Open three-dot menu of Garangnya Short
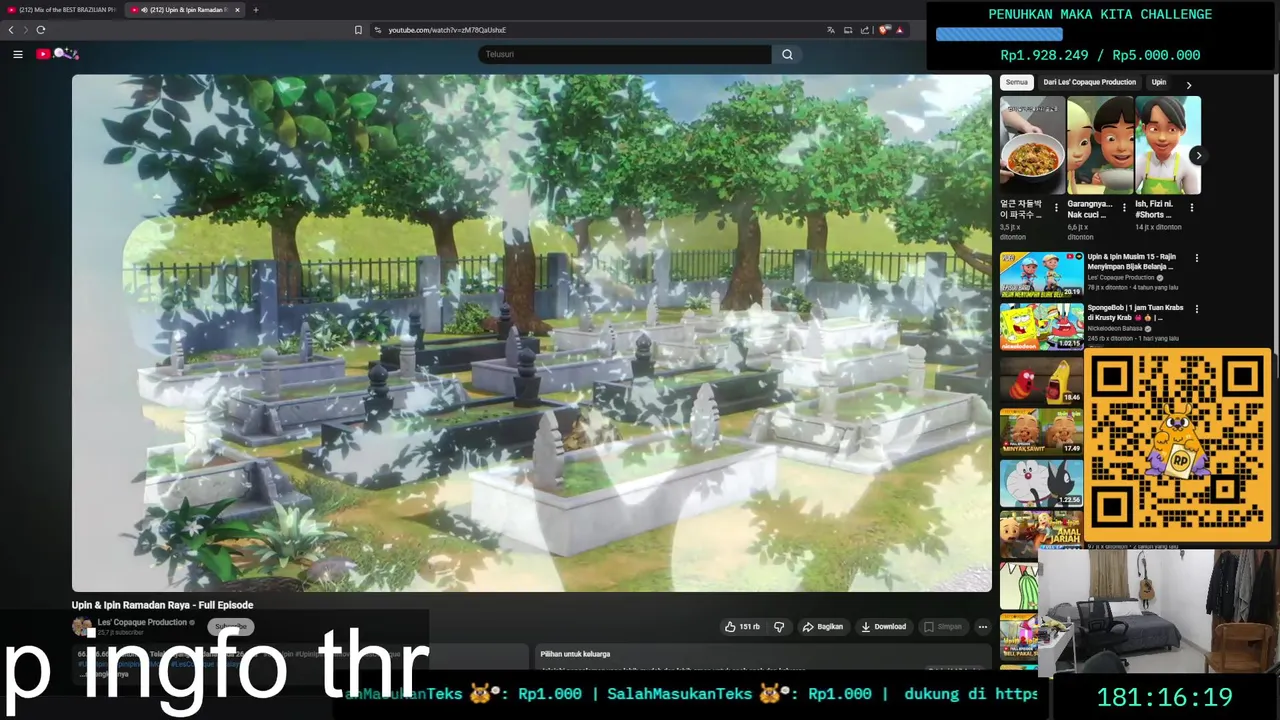The width and height of the screenshot is (1280, 720). point(1123,208)
